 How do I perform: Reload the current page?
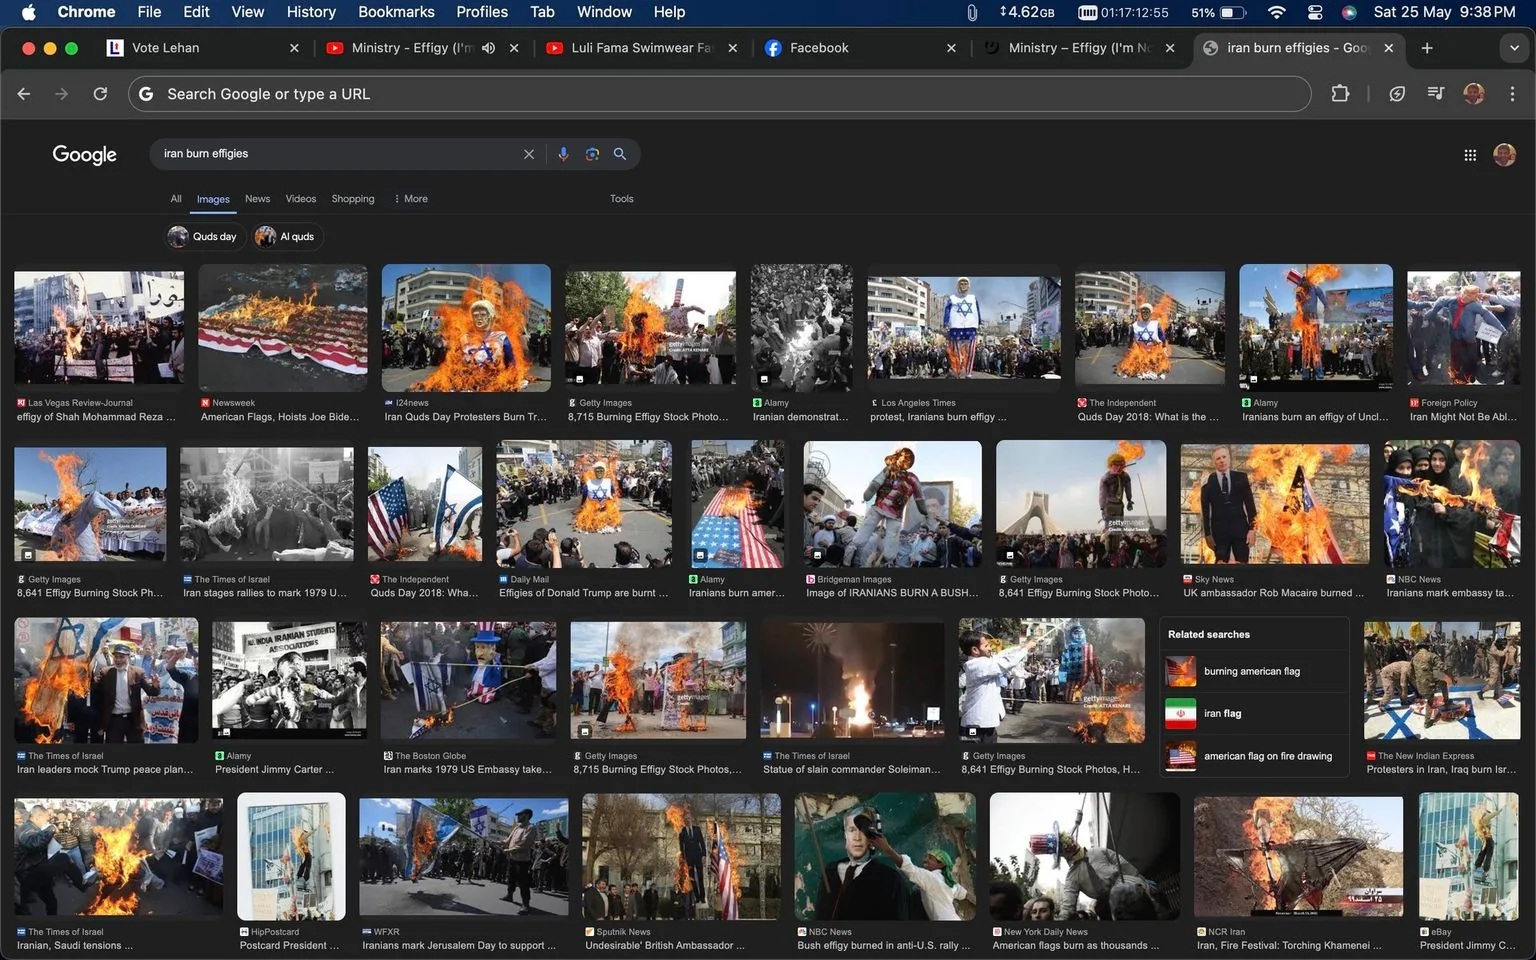pyautogui.click(x=100, y=93)
